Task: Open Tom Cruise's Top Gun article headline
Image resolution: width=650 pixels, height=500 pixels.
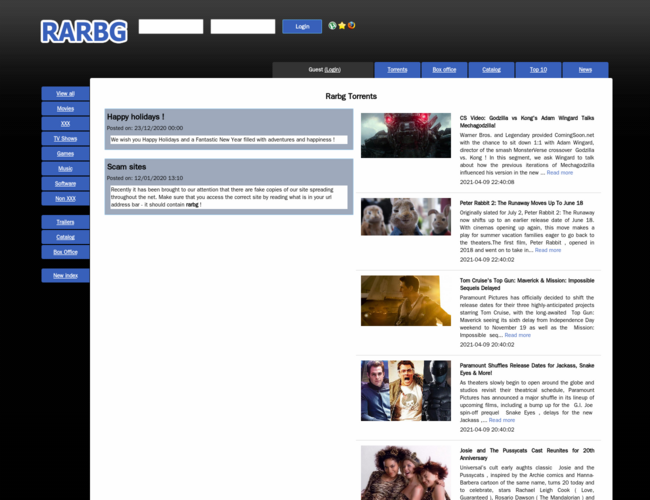Action: coord(527,284)
